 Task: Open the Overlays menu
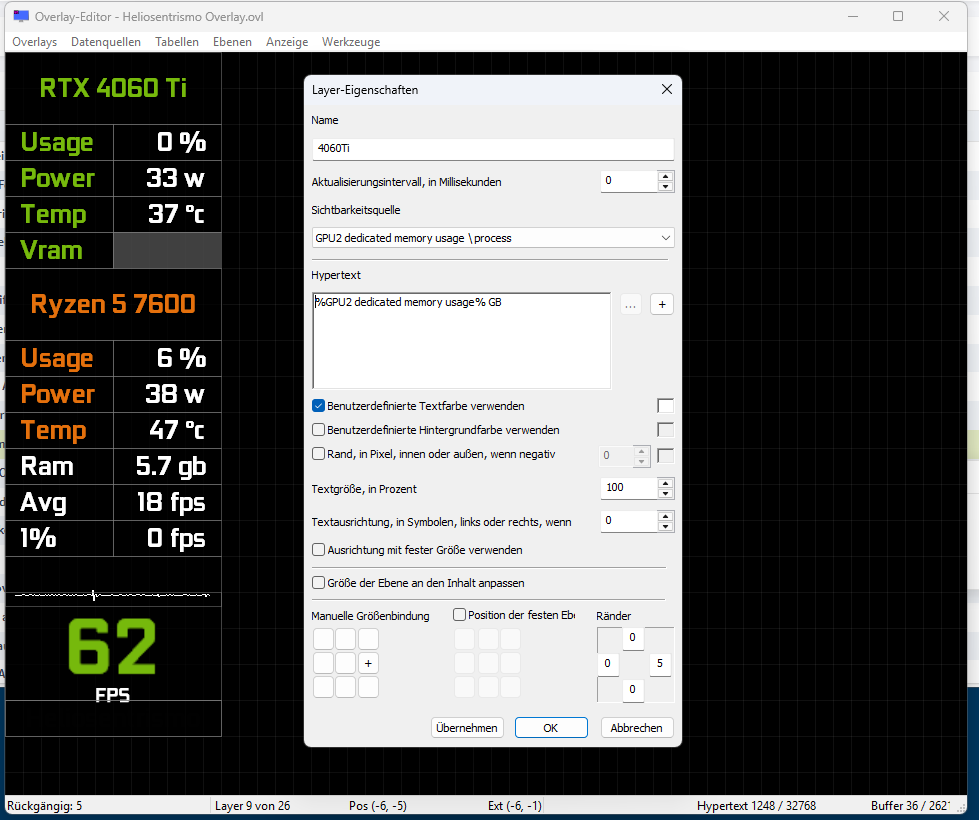[x=34, y=42]
